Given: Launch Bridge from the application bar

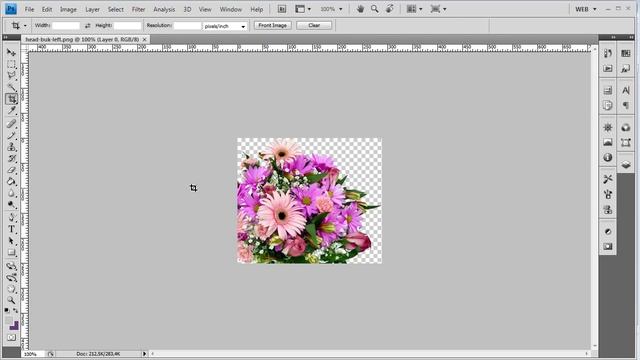Looking at the screenshot, I should pos(282,9).
